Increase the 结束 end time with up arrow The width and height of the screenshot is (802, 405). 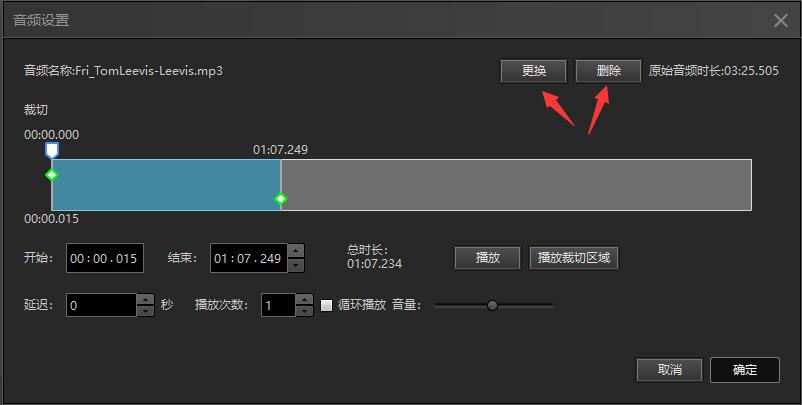[x=296, y=251]
